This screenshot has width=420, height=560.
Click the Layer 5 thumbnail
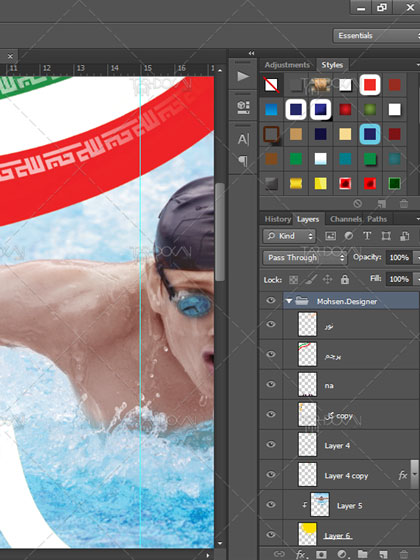tap(320, 504)
